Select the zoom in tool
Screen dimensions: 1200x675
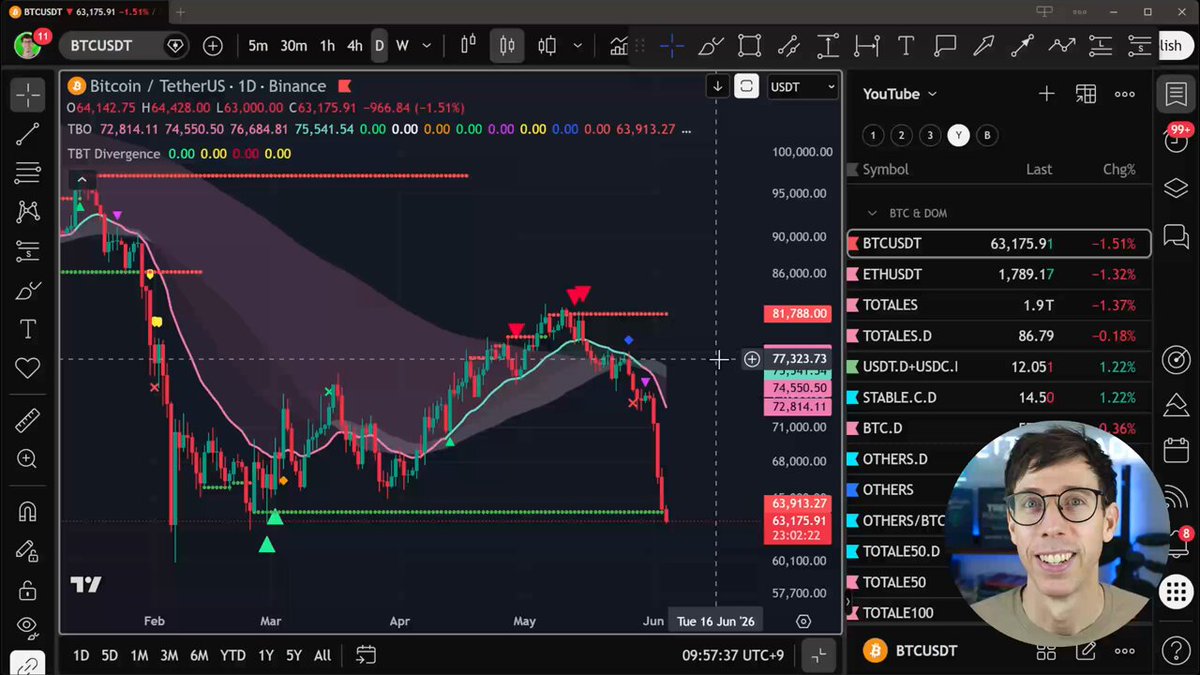tap(28, 460)
